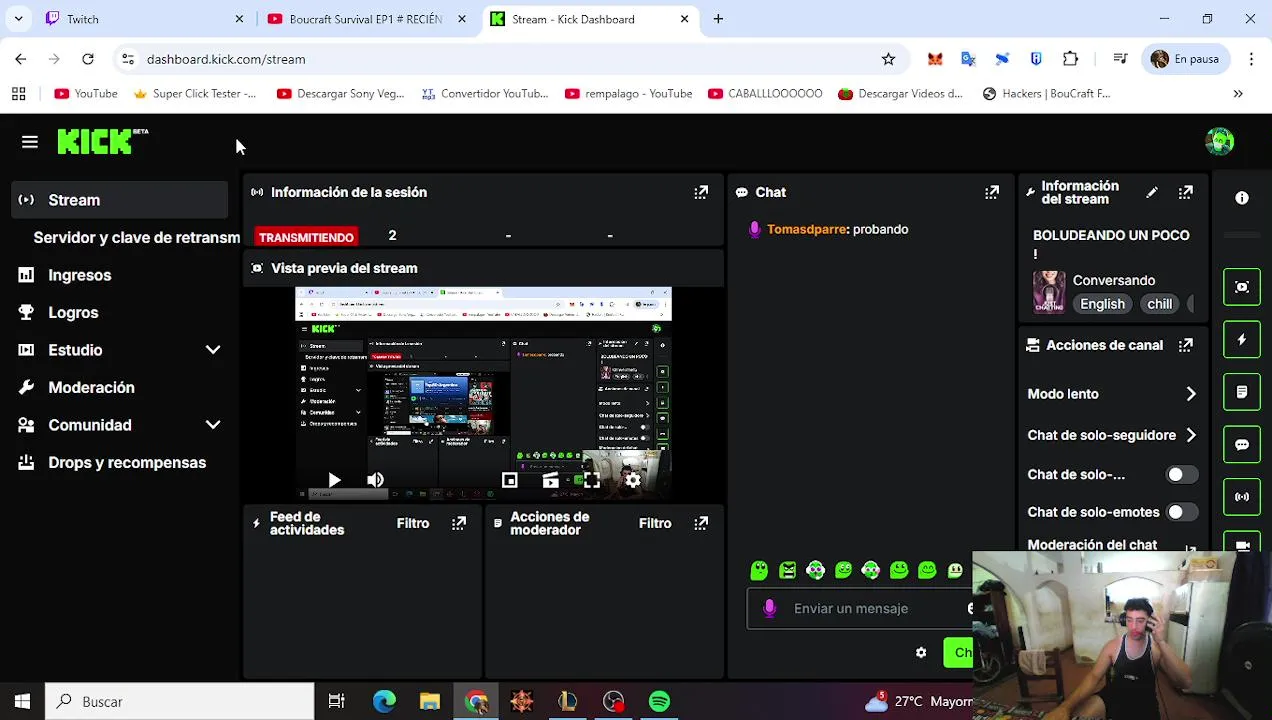Open Servidor y clave de retransmisión
Image resolution: width=1272 pixels, height=720 pixels.
click(x=136, y=238)
